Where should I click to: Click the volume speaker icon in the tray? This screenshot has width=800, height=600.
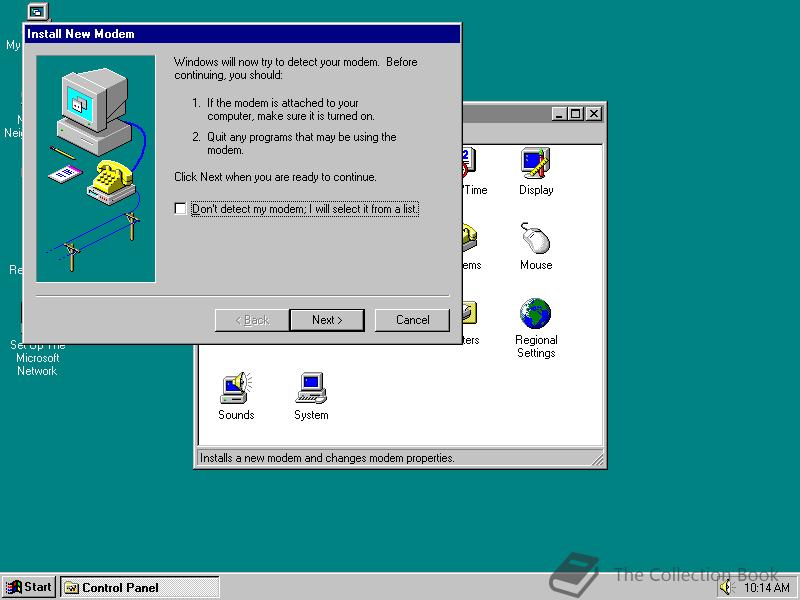coord(726,587)
